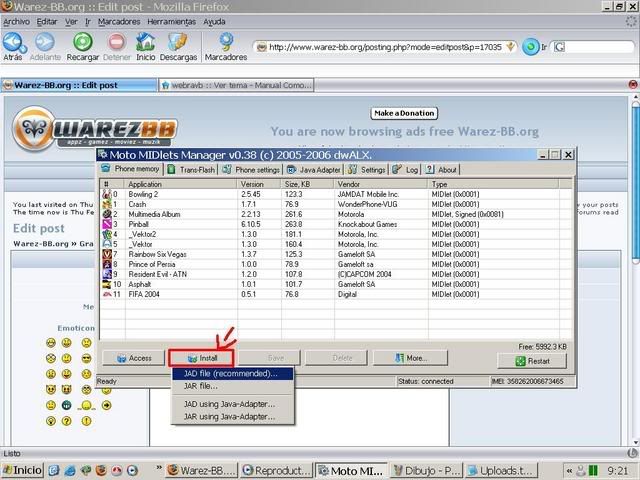Click the Pinball application icon

tap(107, 224)
